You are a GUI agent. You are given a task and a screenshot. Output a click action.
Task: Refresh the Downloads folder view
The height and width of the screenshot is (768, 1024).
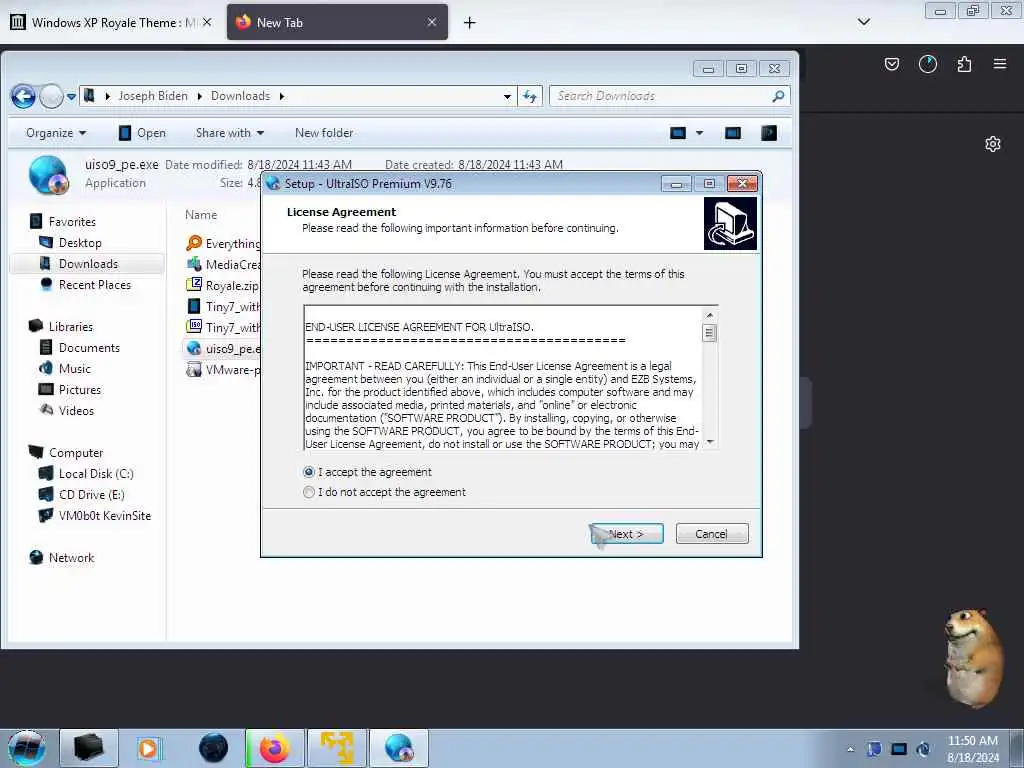click(530, 97)
